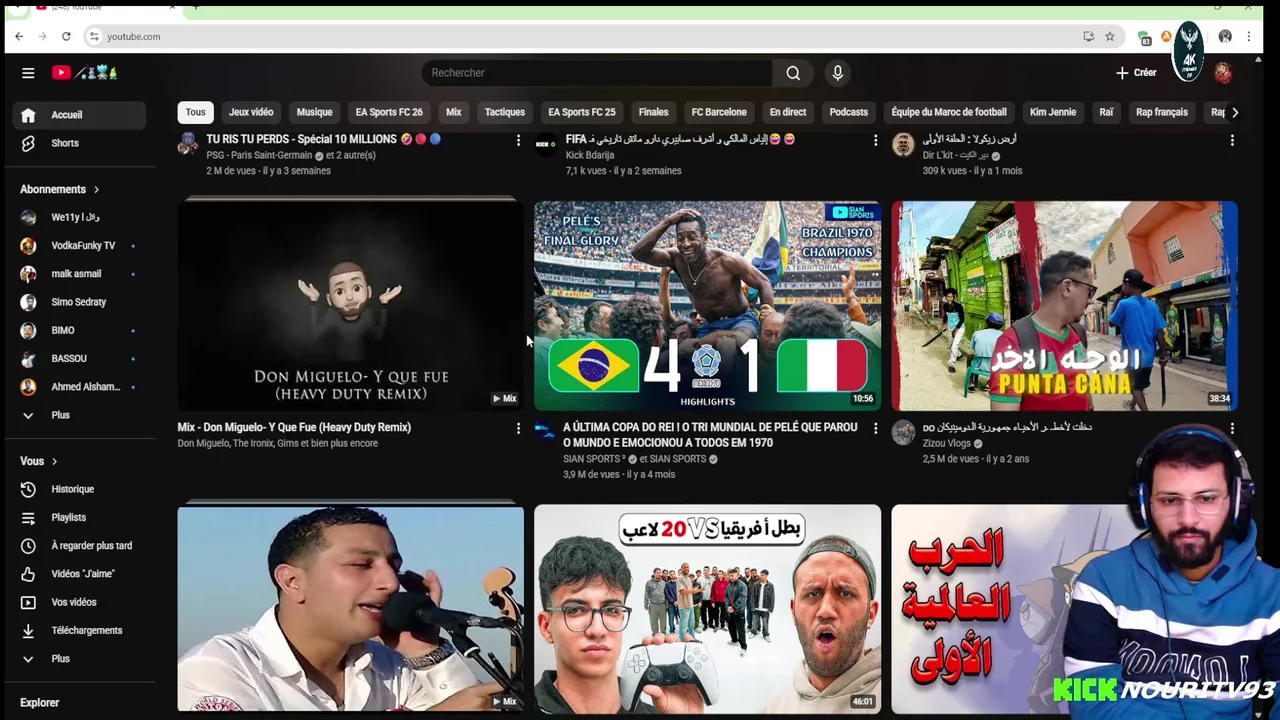Screen dimensions: 1280x720
Task: Open Vidéos "J'aime" list
Action: coord(80,574)
